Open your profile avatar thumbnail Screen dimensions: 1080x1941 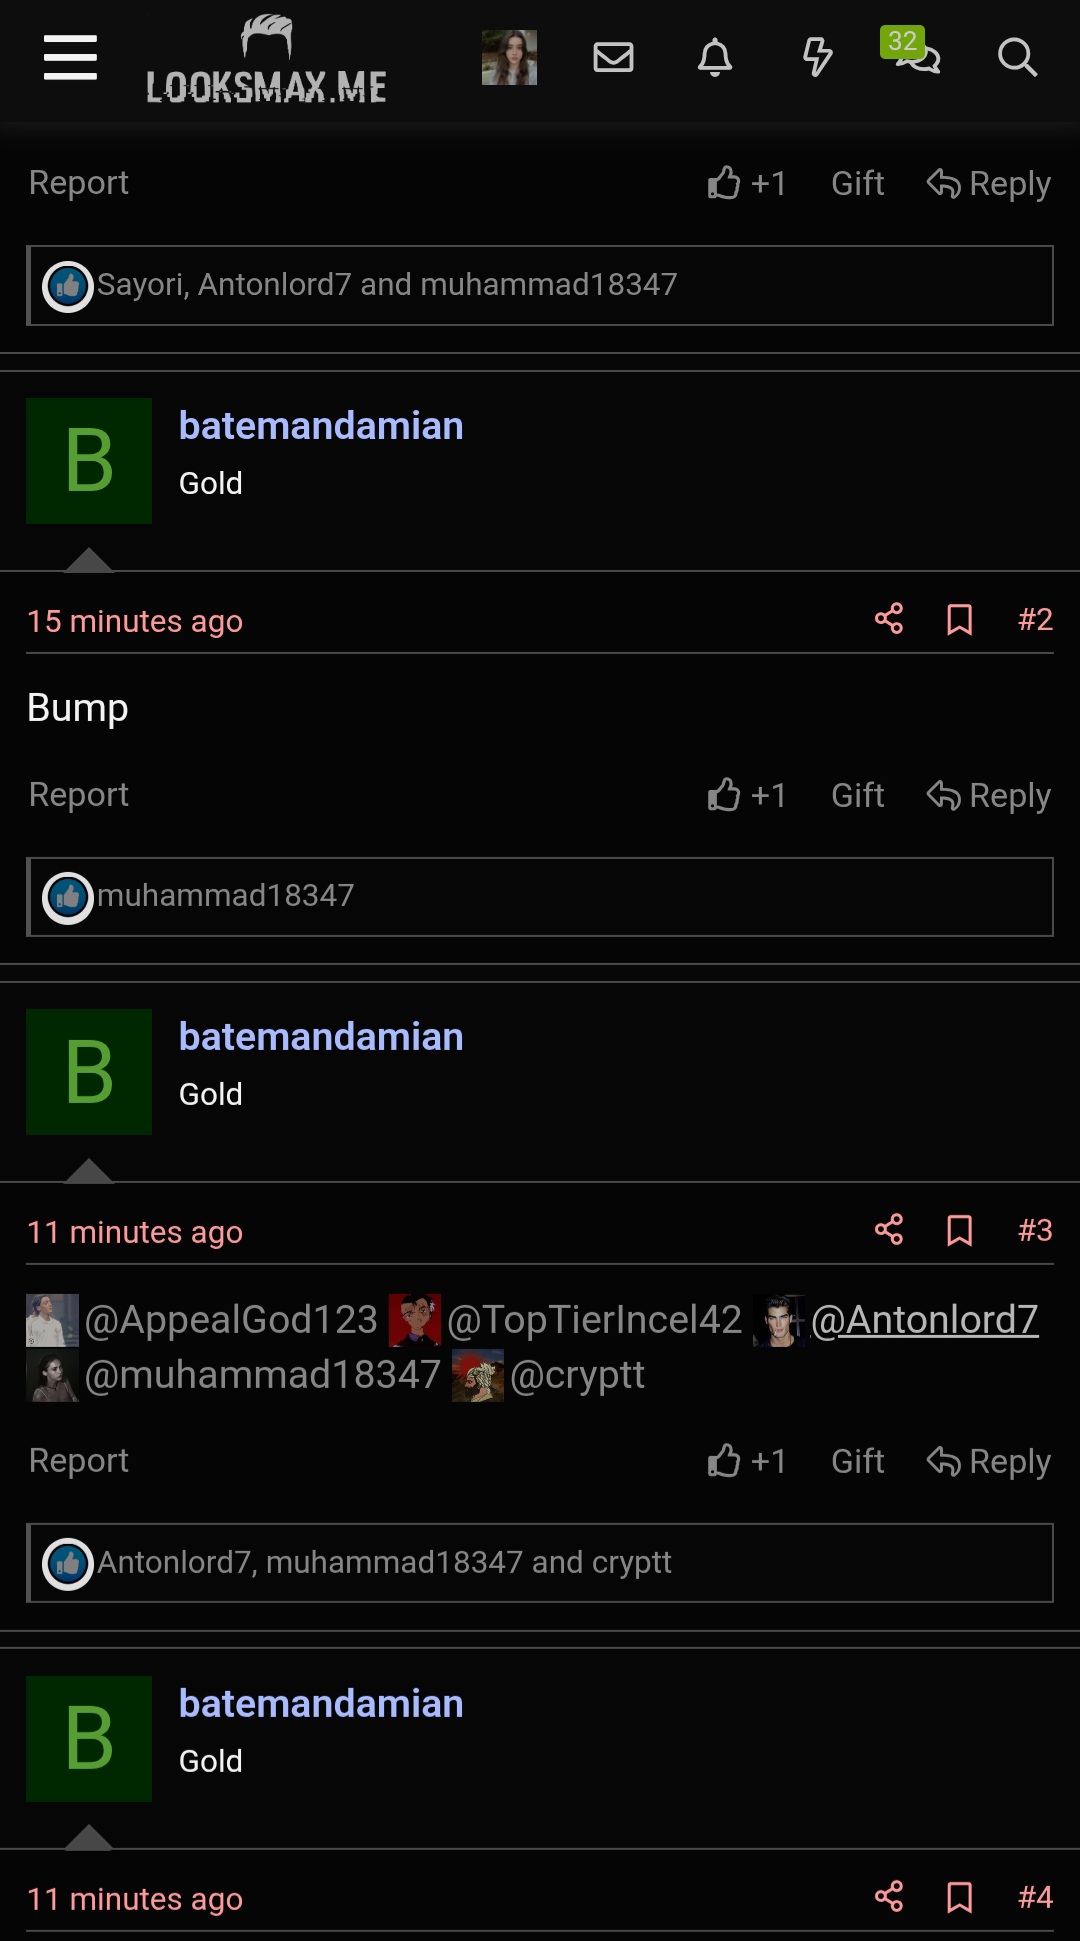(509, 57)
